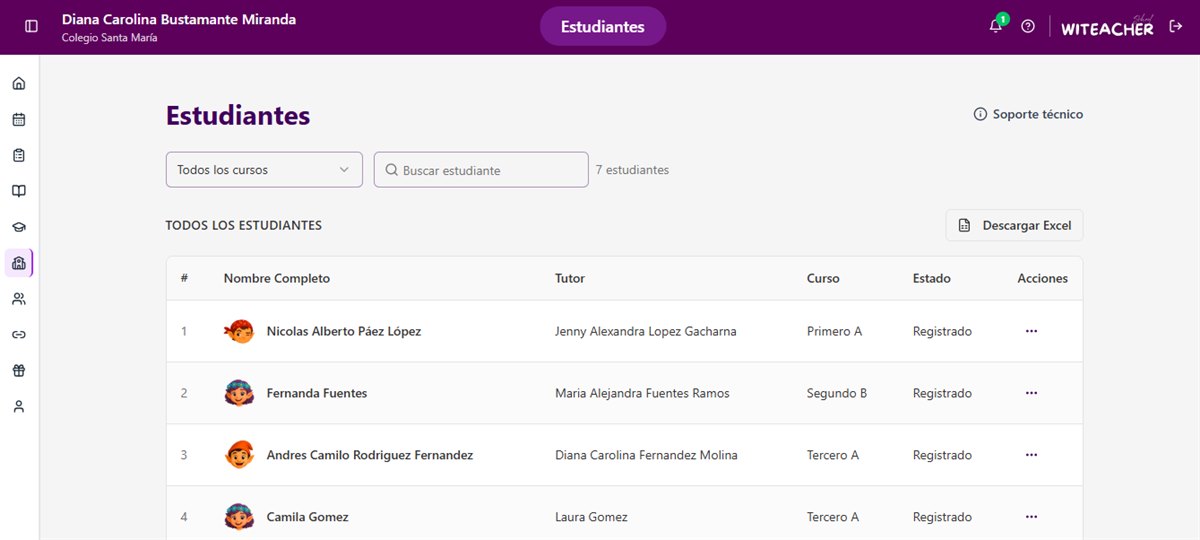
Task: Click the Estudiantes pill in header
Action: pos(603,27)
